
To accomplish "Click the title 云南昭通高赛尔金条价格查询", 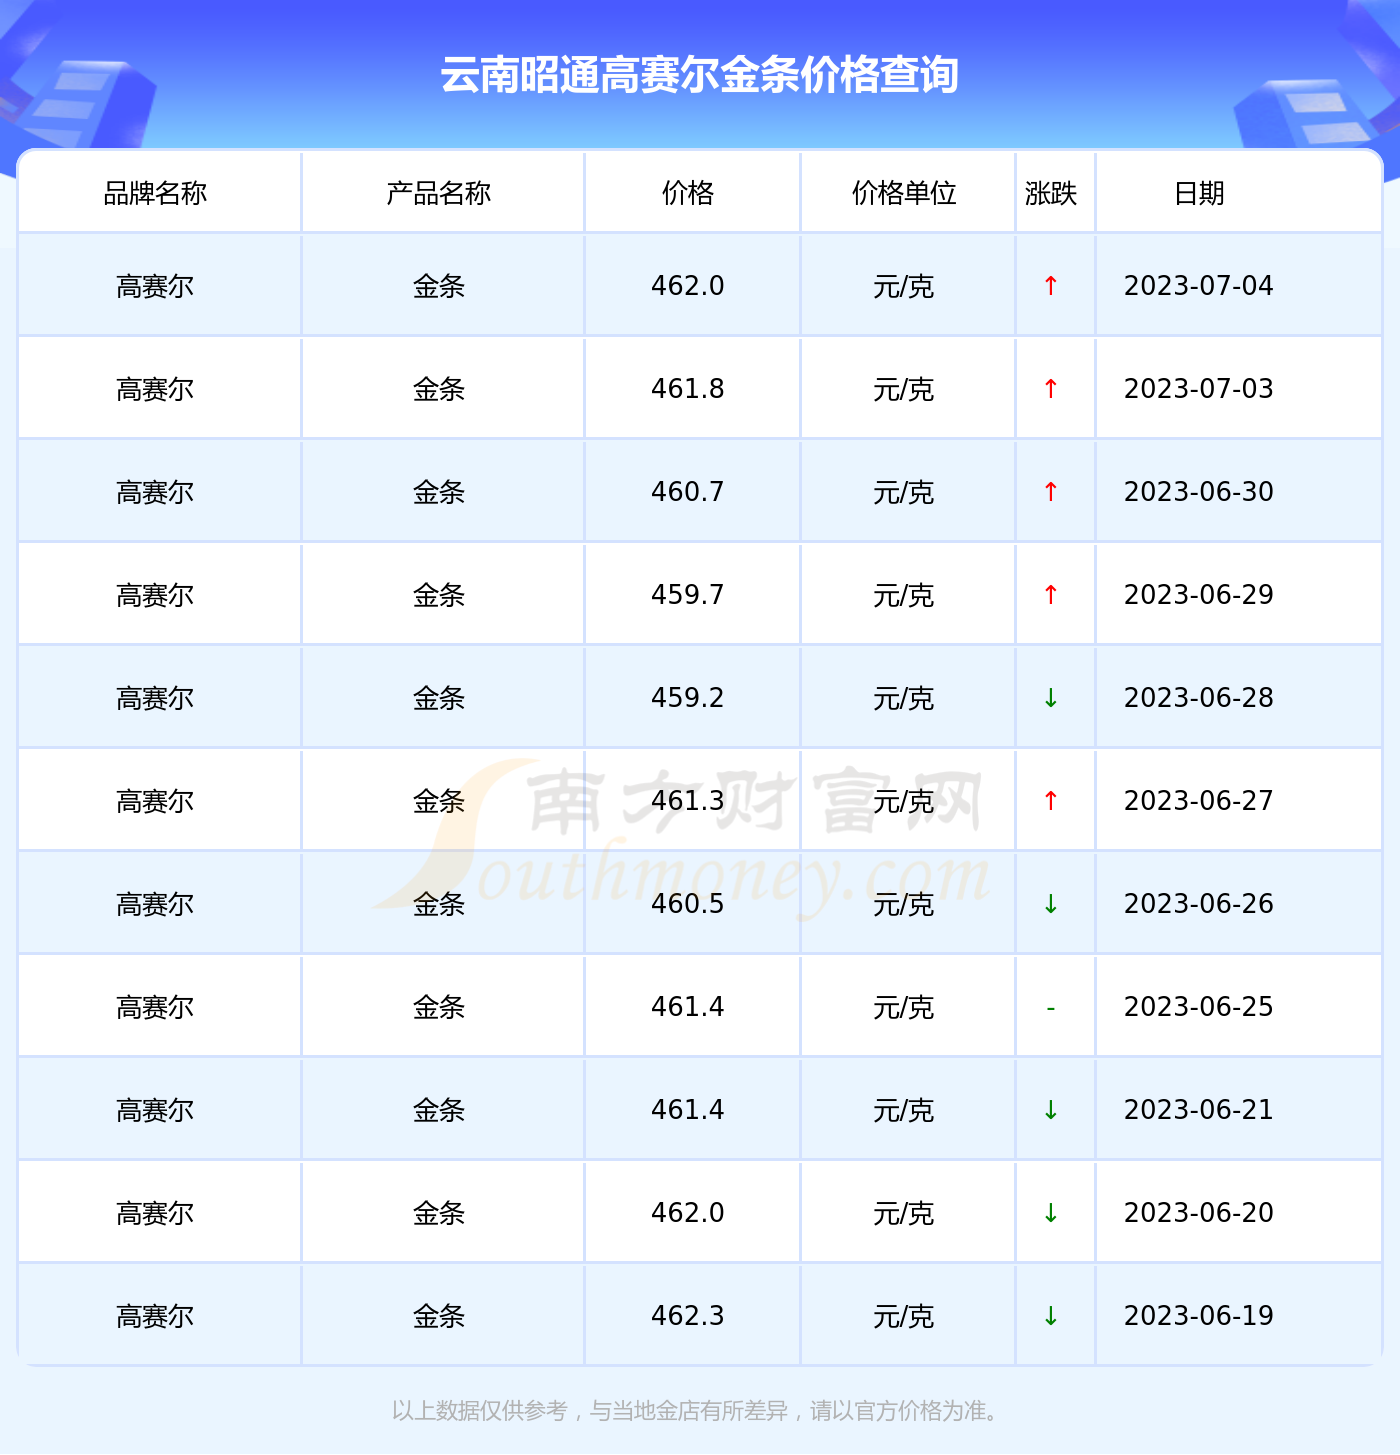I will [x=699, y=75].
